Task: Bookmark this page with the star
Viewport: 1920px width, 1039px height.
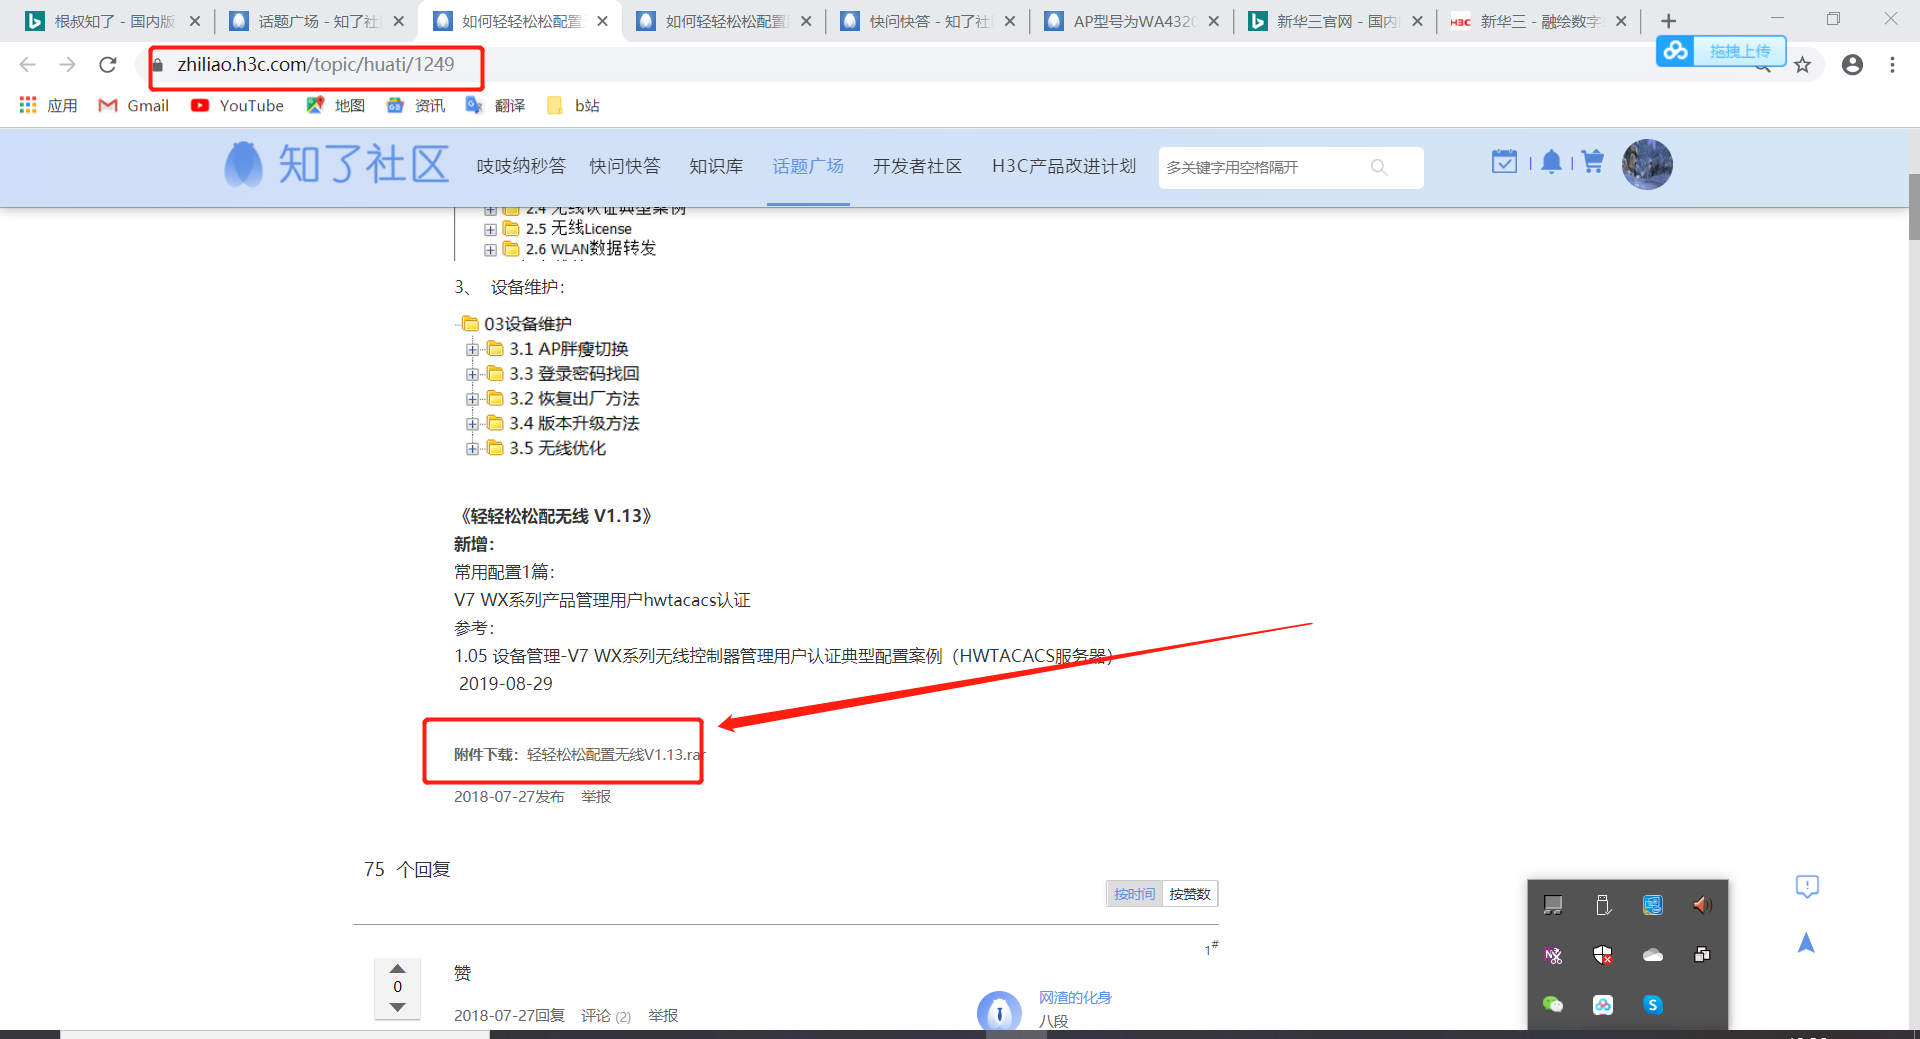Action: pyautogui.click(x=1802, y=66)
